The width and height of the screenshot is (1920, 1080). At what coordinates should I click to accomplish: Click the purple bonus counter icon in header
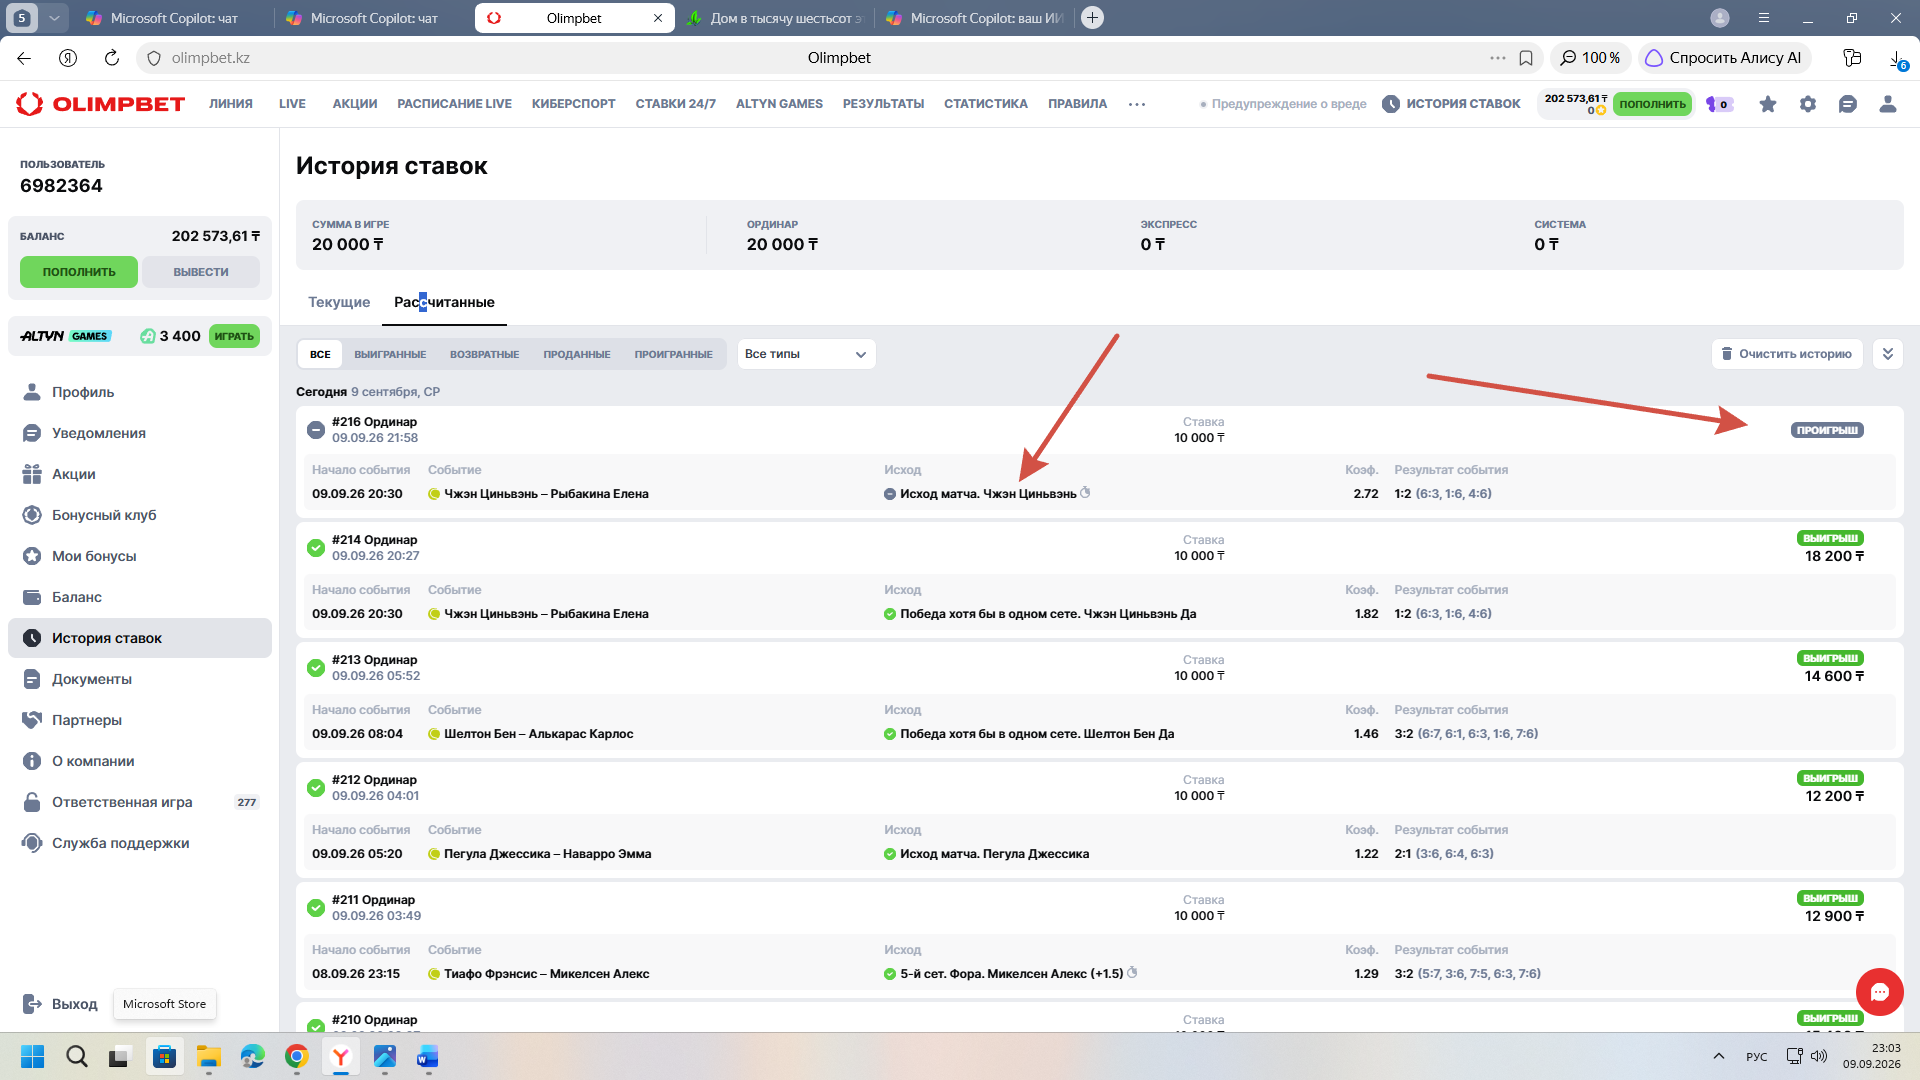tap(1719, 104)
